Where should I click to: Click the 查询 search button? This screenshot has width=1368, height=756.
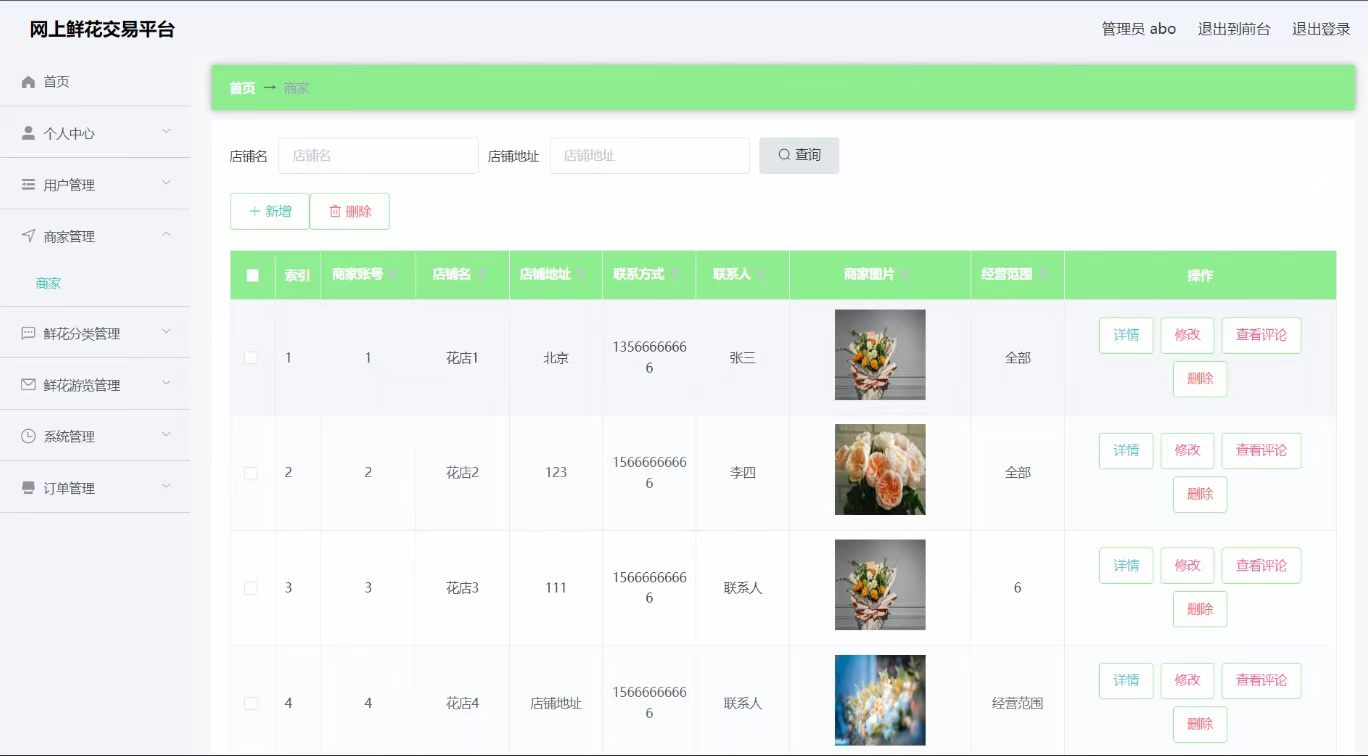pyautogui.click(x=799, y=155)
